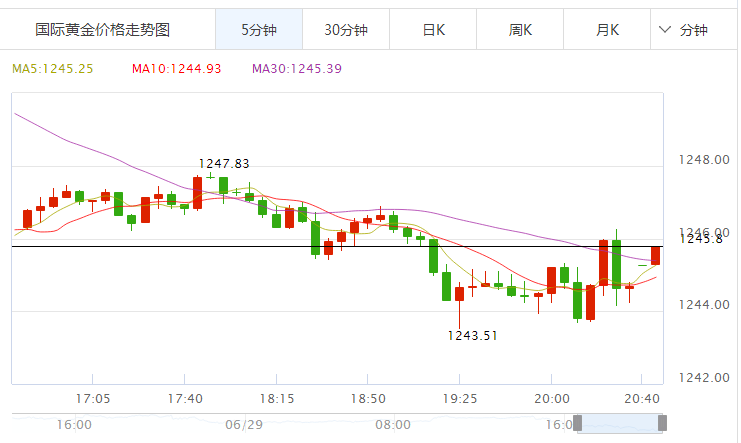741x443 pixels.
Task: Click the chevron arrow beside 分钟
Action: pyautogui.click(x=666, y=30)
